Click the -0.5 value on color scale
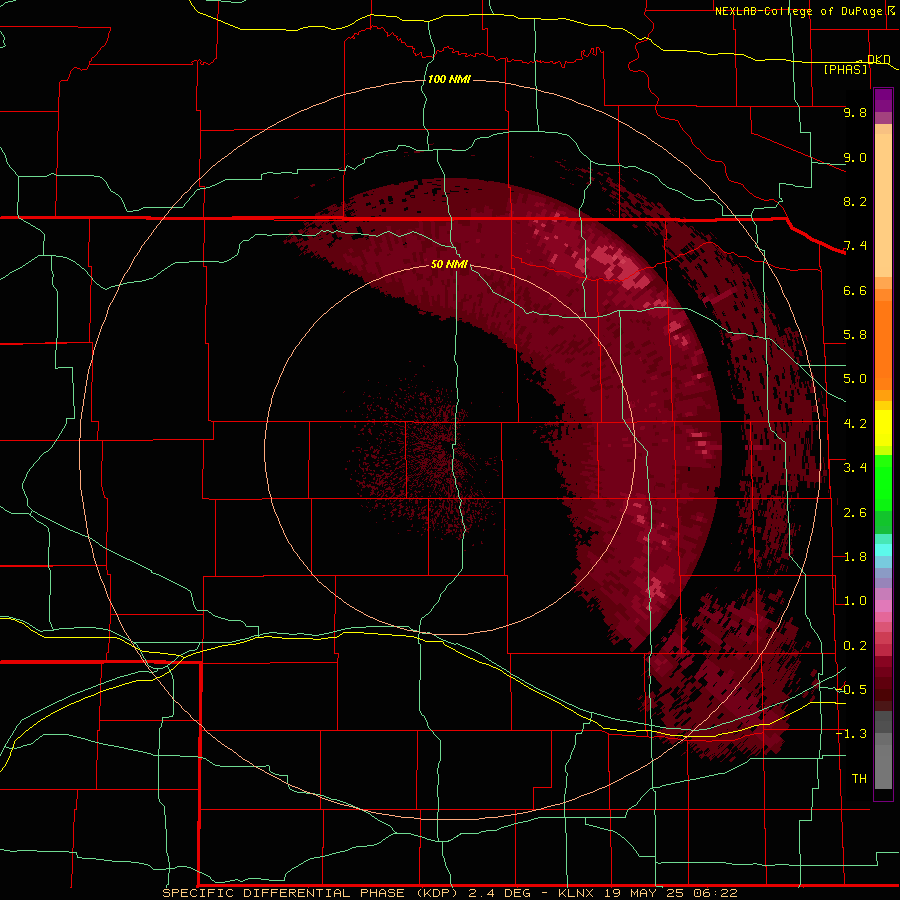 tap(851, 690)
